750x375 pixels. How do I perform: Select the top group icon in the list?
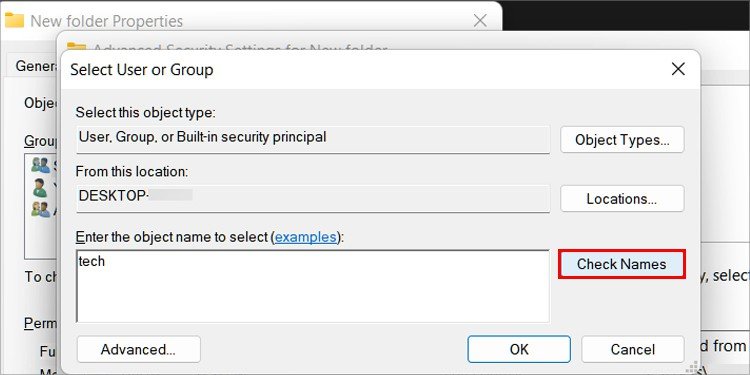tap(41, 165)
